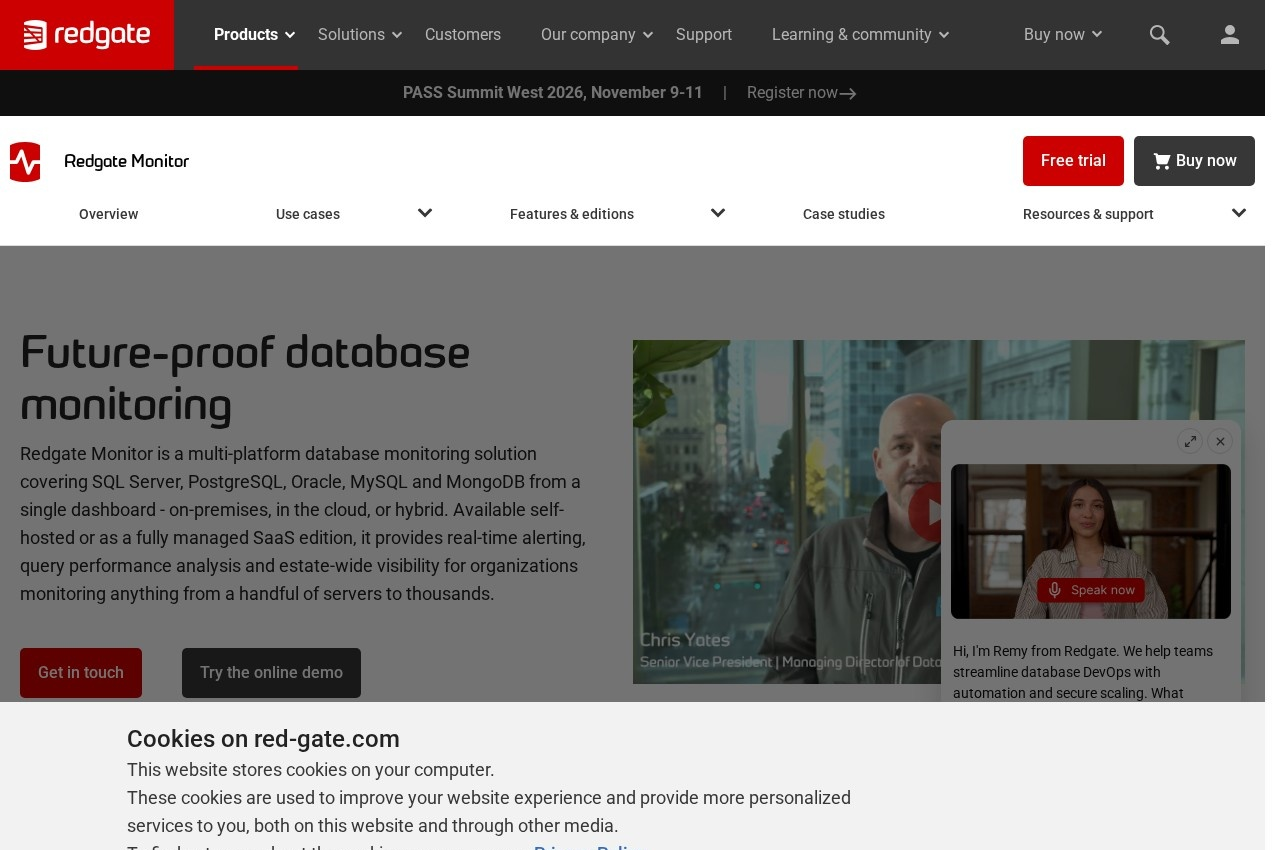
Task: Expand the Remy chat widget
Action: [1190, 441]
